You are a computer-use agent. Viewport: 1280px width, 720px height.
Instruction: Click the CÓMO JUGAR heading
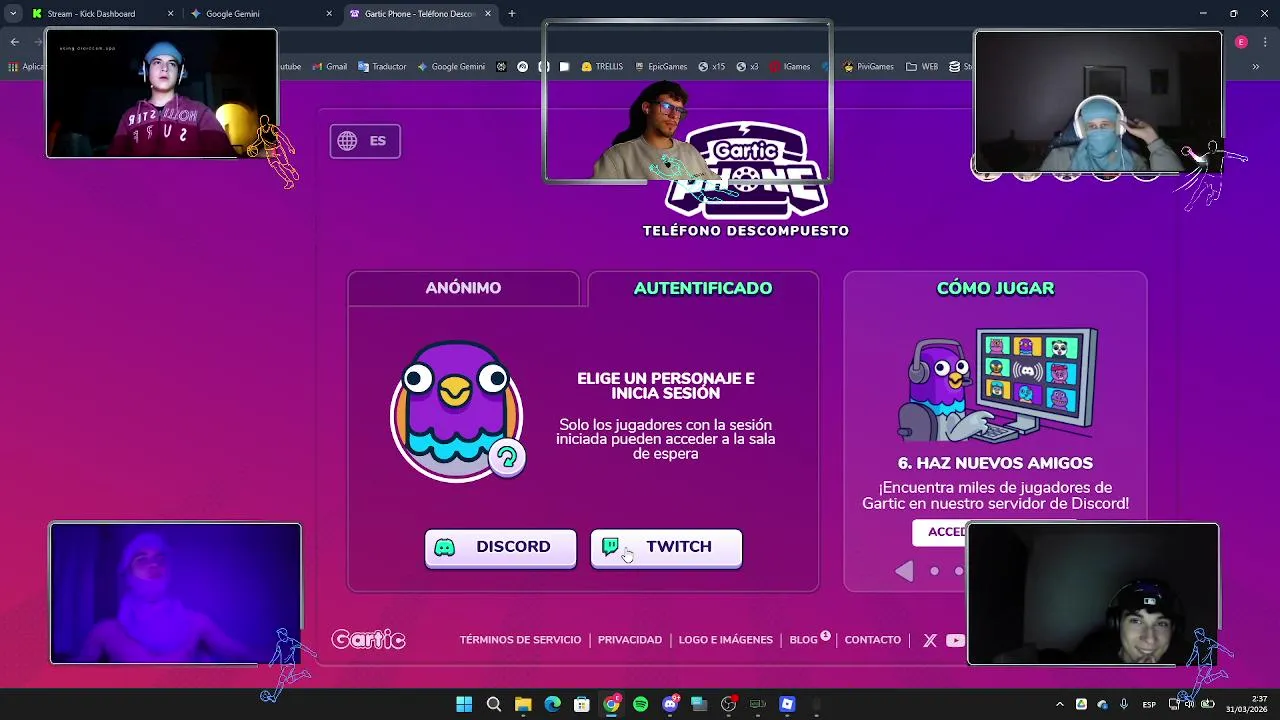[x=995, y=288]
